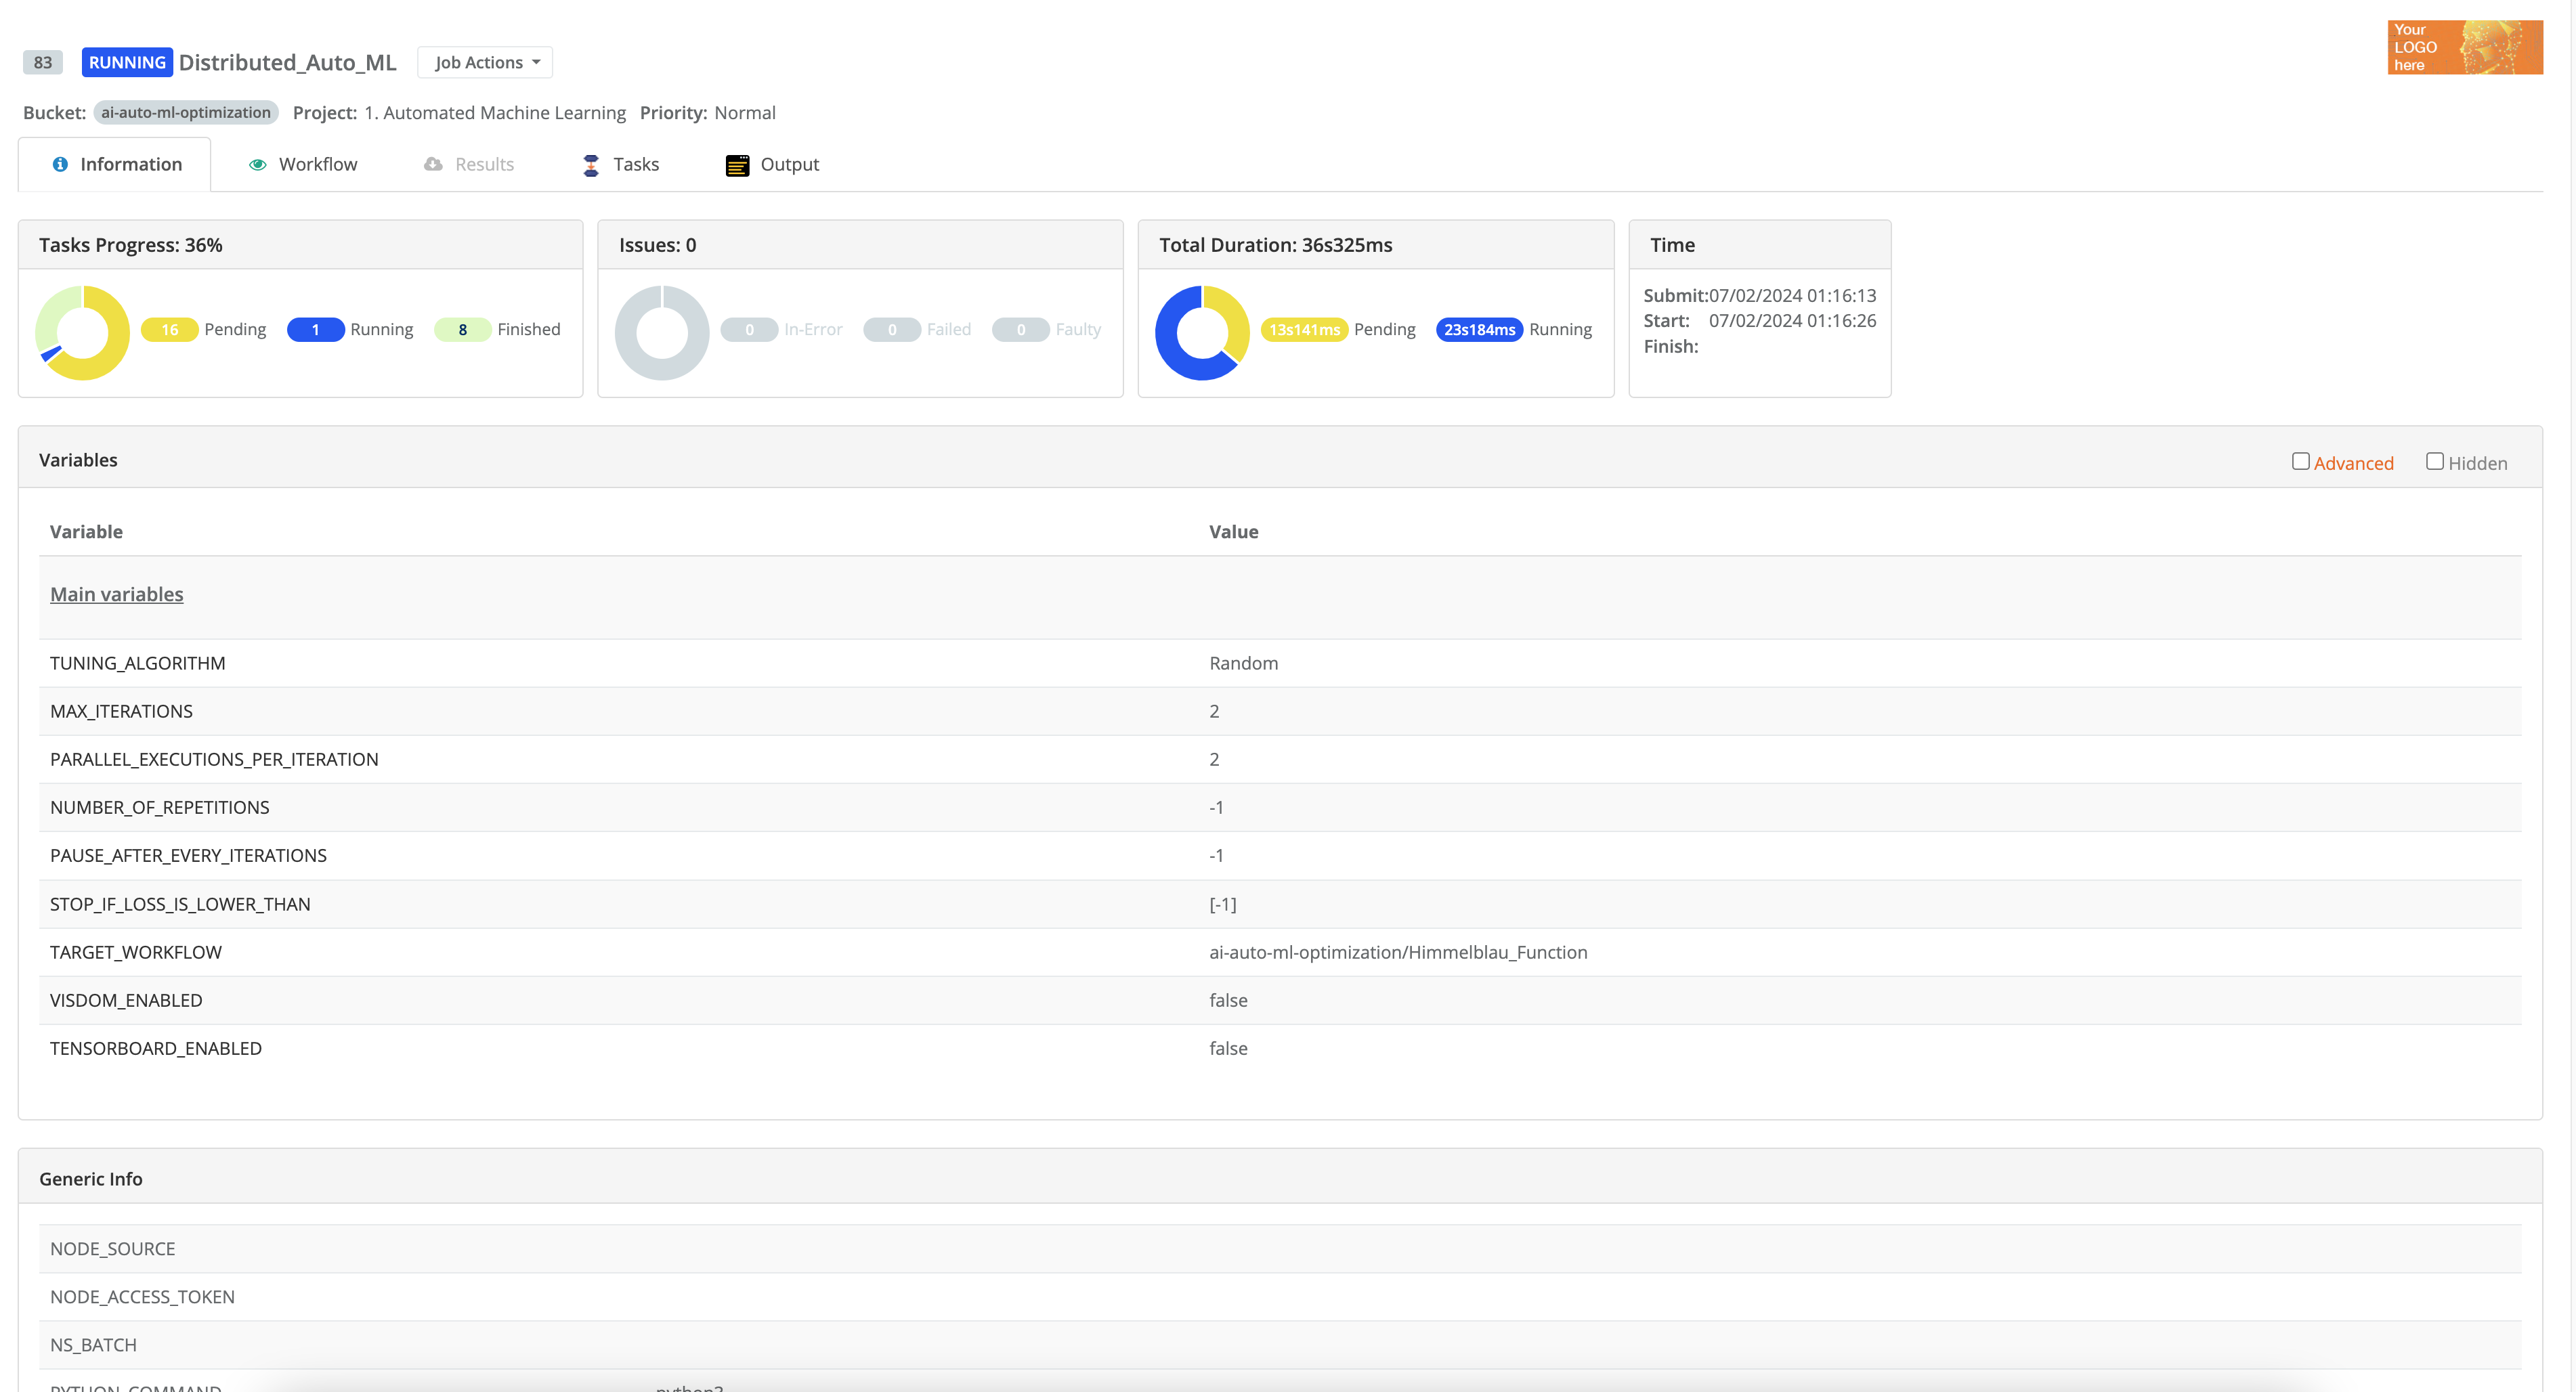Click the logo image in the header
Screen dimensions: 2576x1392
(2465, 47)
